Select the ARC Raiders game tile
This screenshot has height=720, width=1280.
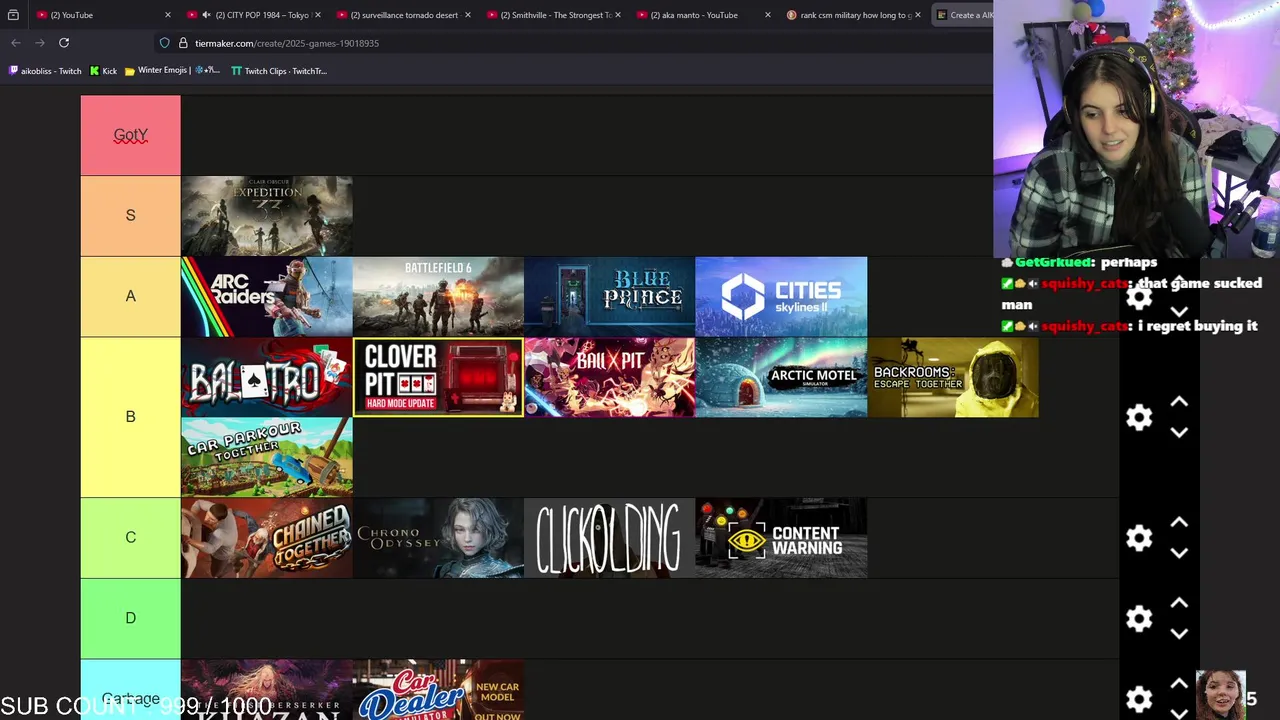pyautogui.click(x=267, y=296)
